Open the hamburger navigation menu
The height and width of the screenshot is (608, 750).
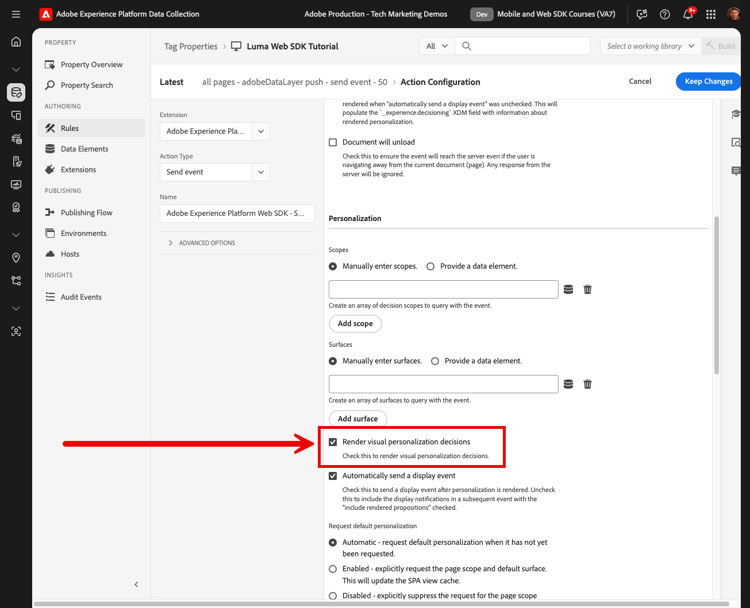[x=16, y=14]
